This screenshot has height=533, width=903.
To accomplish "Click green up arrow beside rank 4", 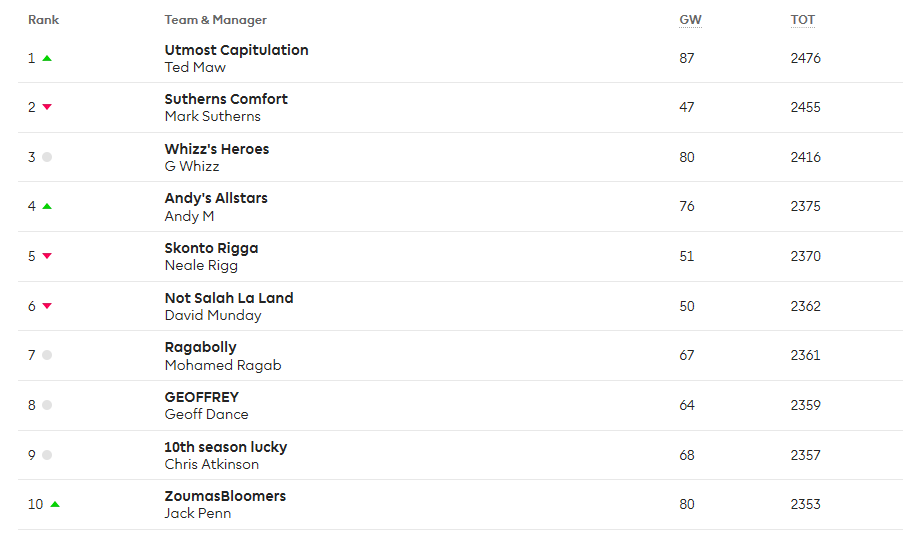I will click(47, 206).
